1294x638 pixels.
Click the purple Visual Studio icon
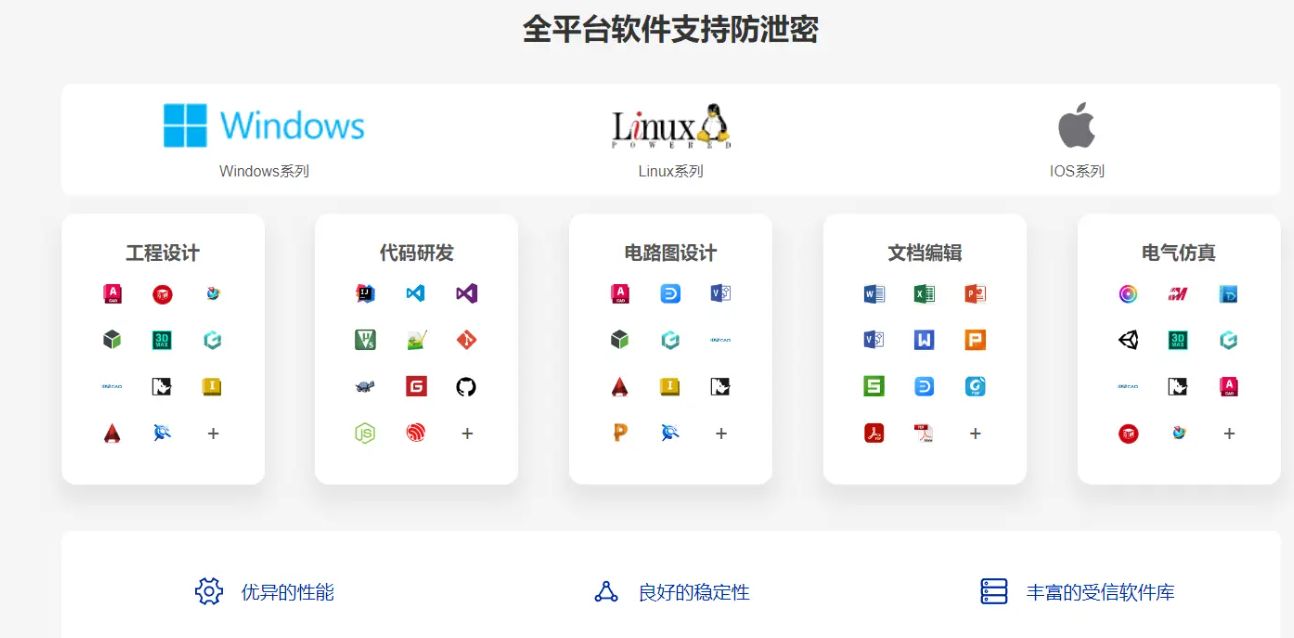point(466,294)
